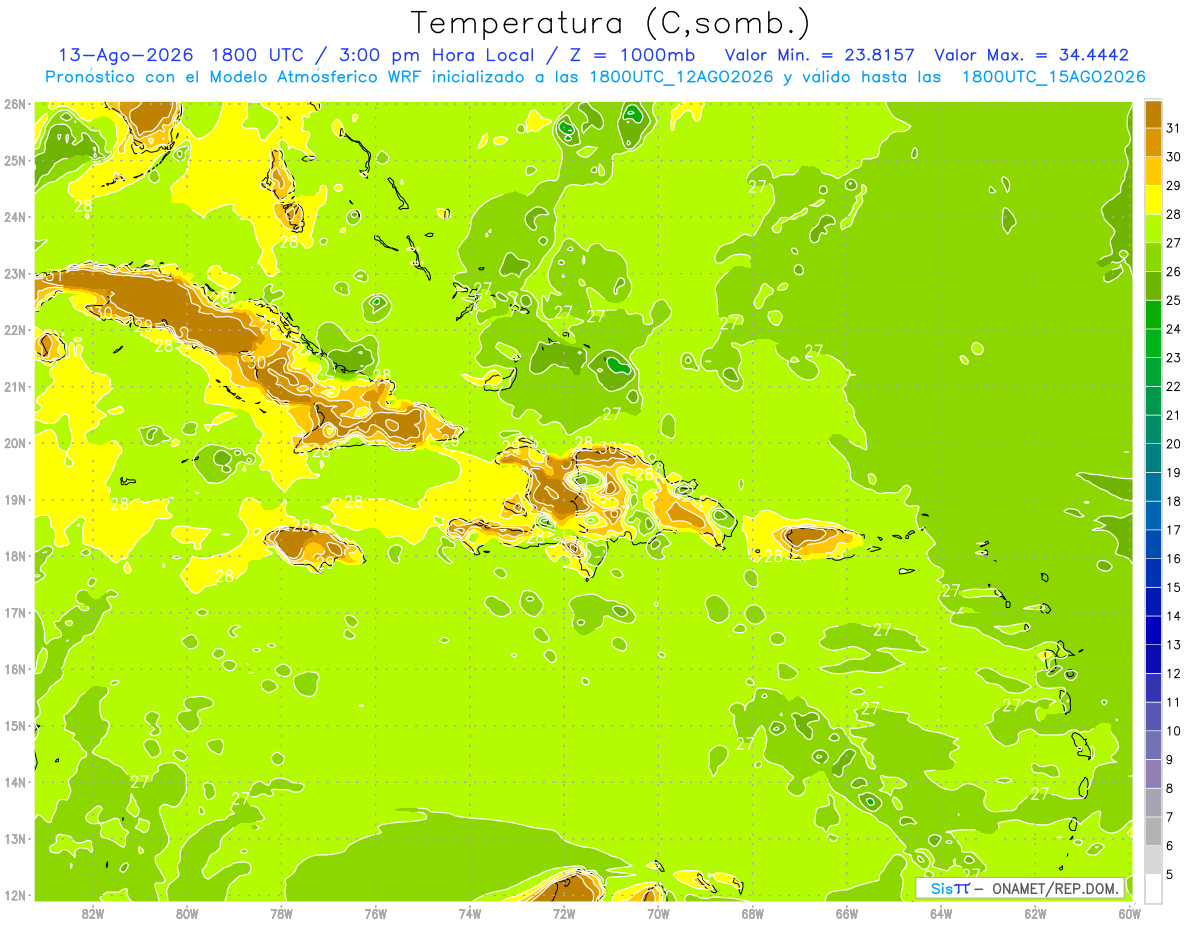Click the 78W longitude axis label
The width and height of the screenshot is (1200, 927).
click(281, 912)
